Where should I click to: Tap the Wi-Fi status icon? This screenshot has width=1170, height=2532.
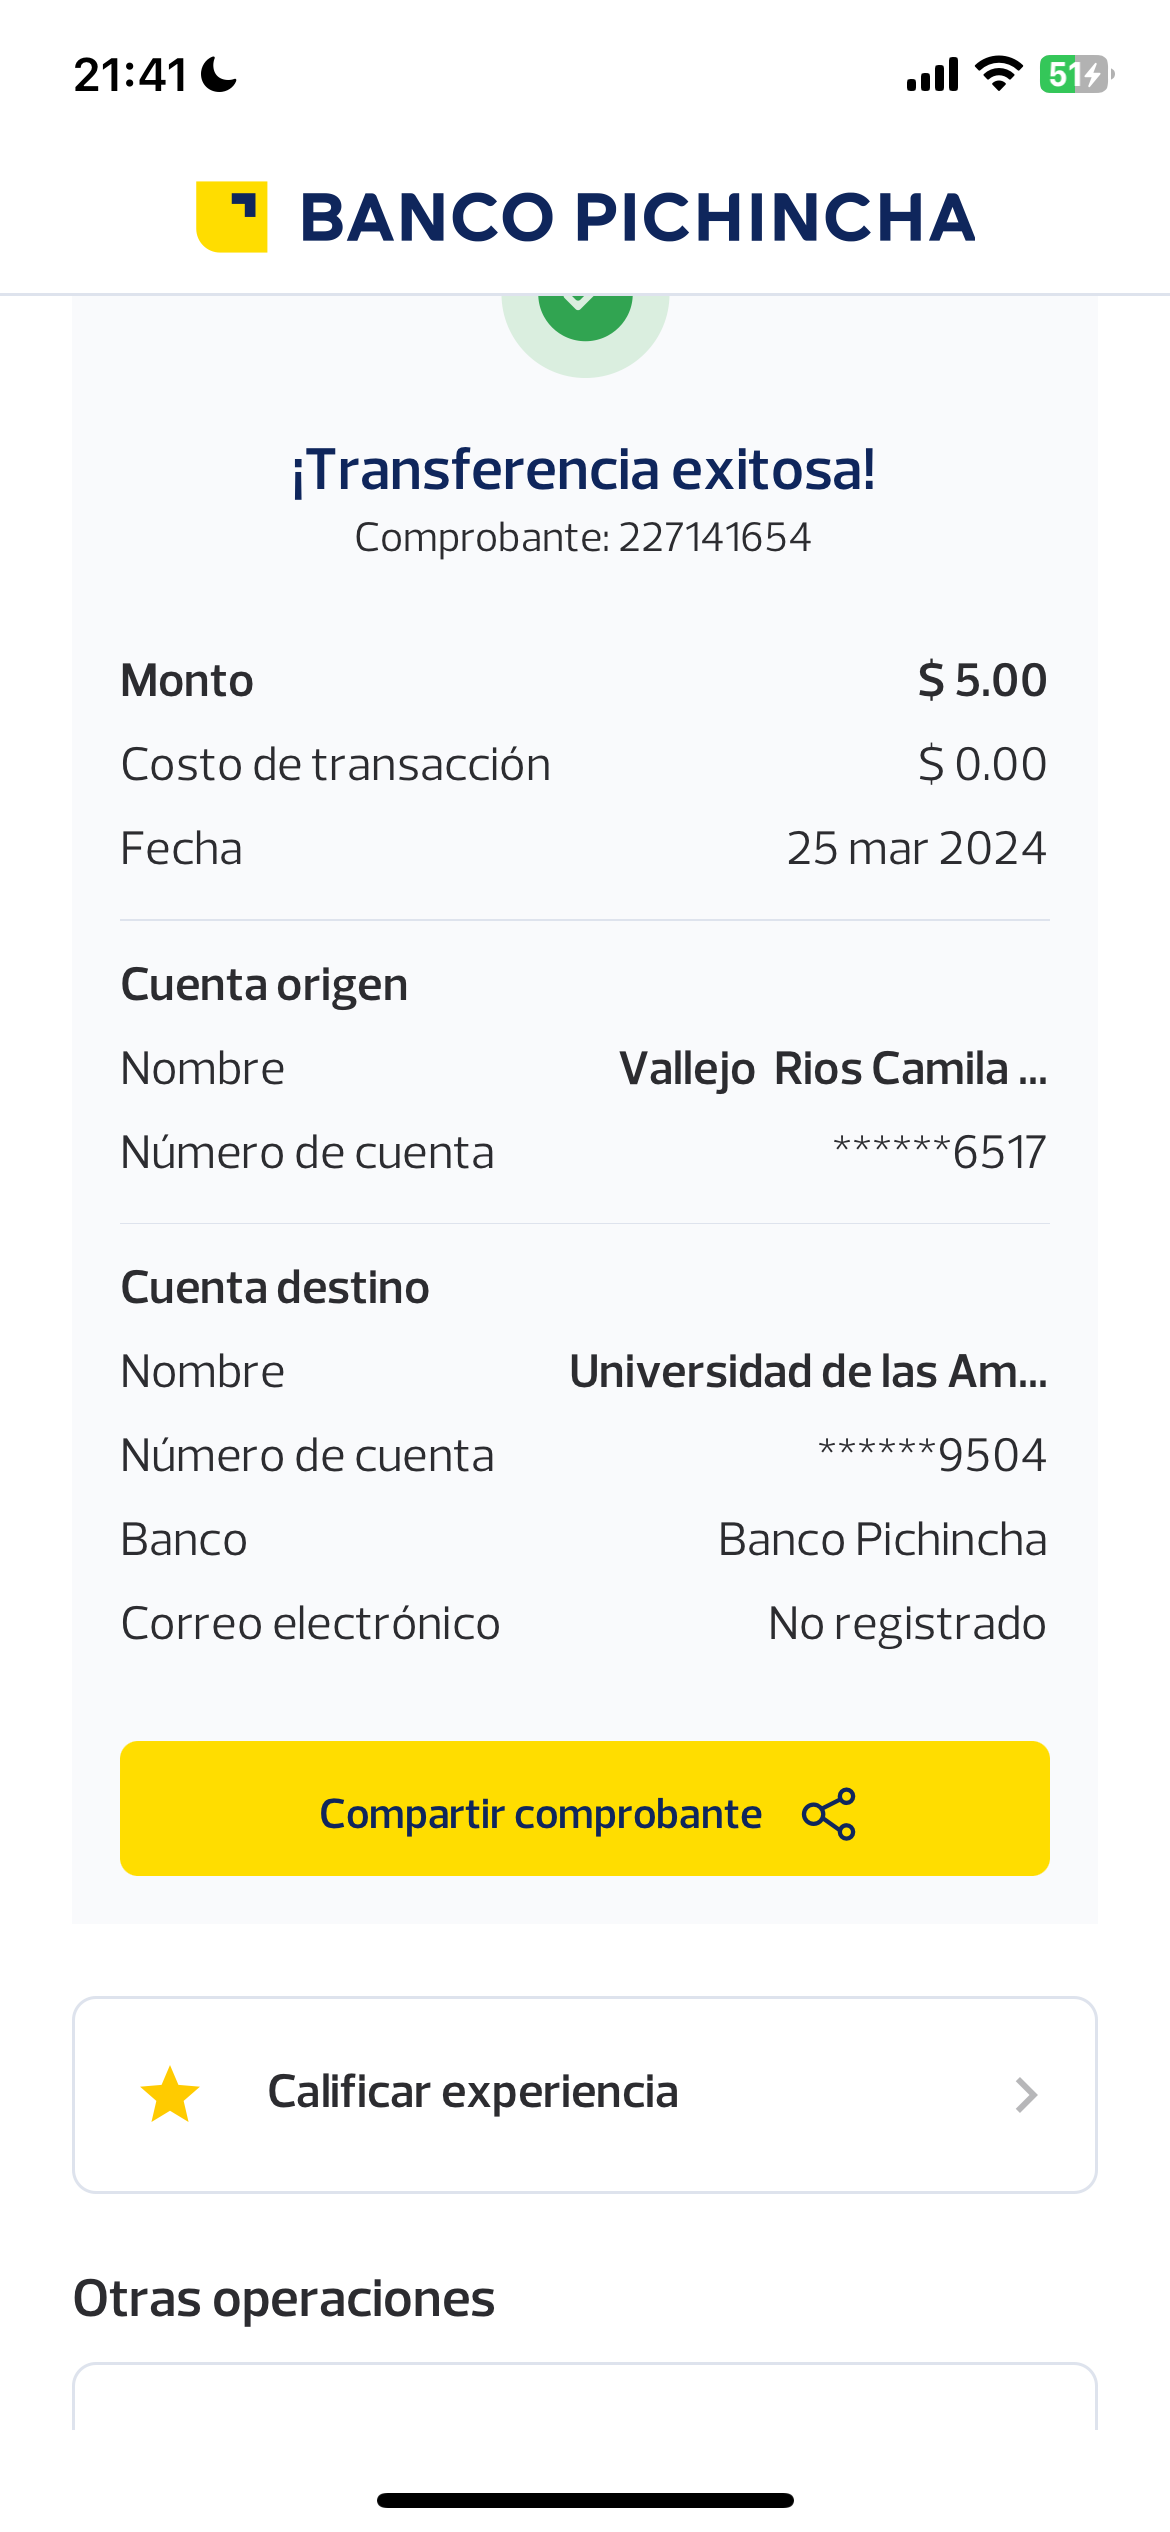998,74
